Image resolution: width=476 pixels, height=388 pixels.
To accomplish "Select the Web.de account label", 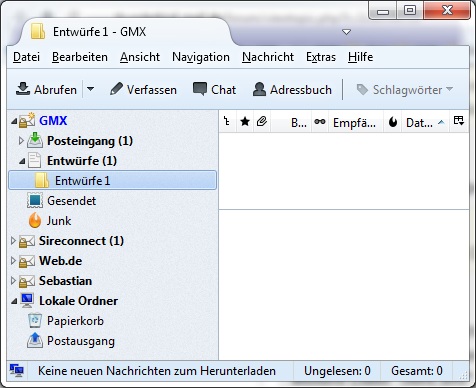I will (x=60, y=261).
